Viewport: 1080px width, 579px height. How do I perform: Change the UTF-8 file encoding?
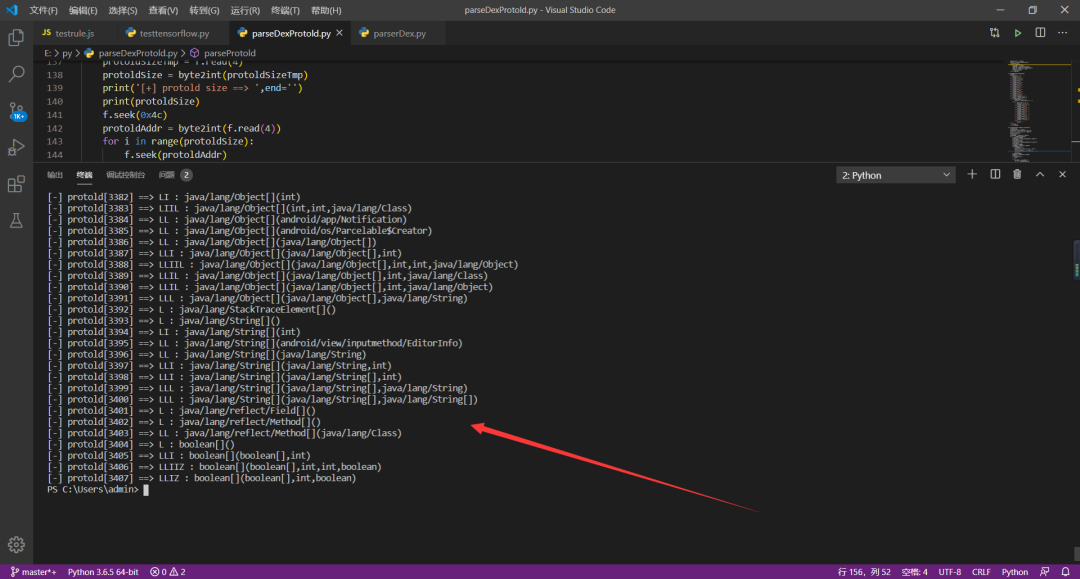tap(949, 572)
